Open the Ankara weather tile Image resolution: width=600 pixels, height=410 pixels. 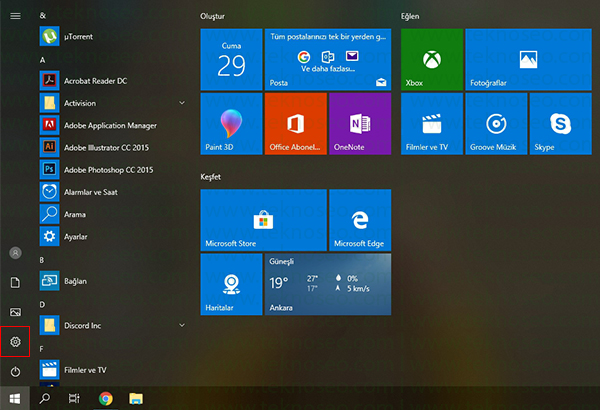point(328,284)
